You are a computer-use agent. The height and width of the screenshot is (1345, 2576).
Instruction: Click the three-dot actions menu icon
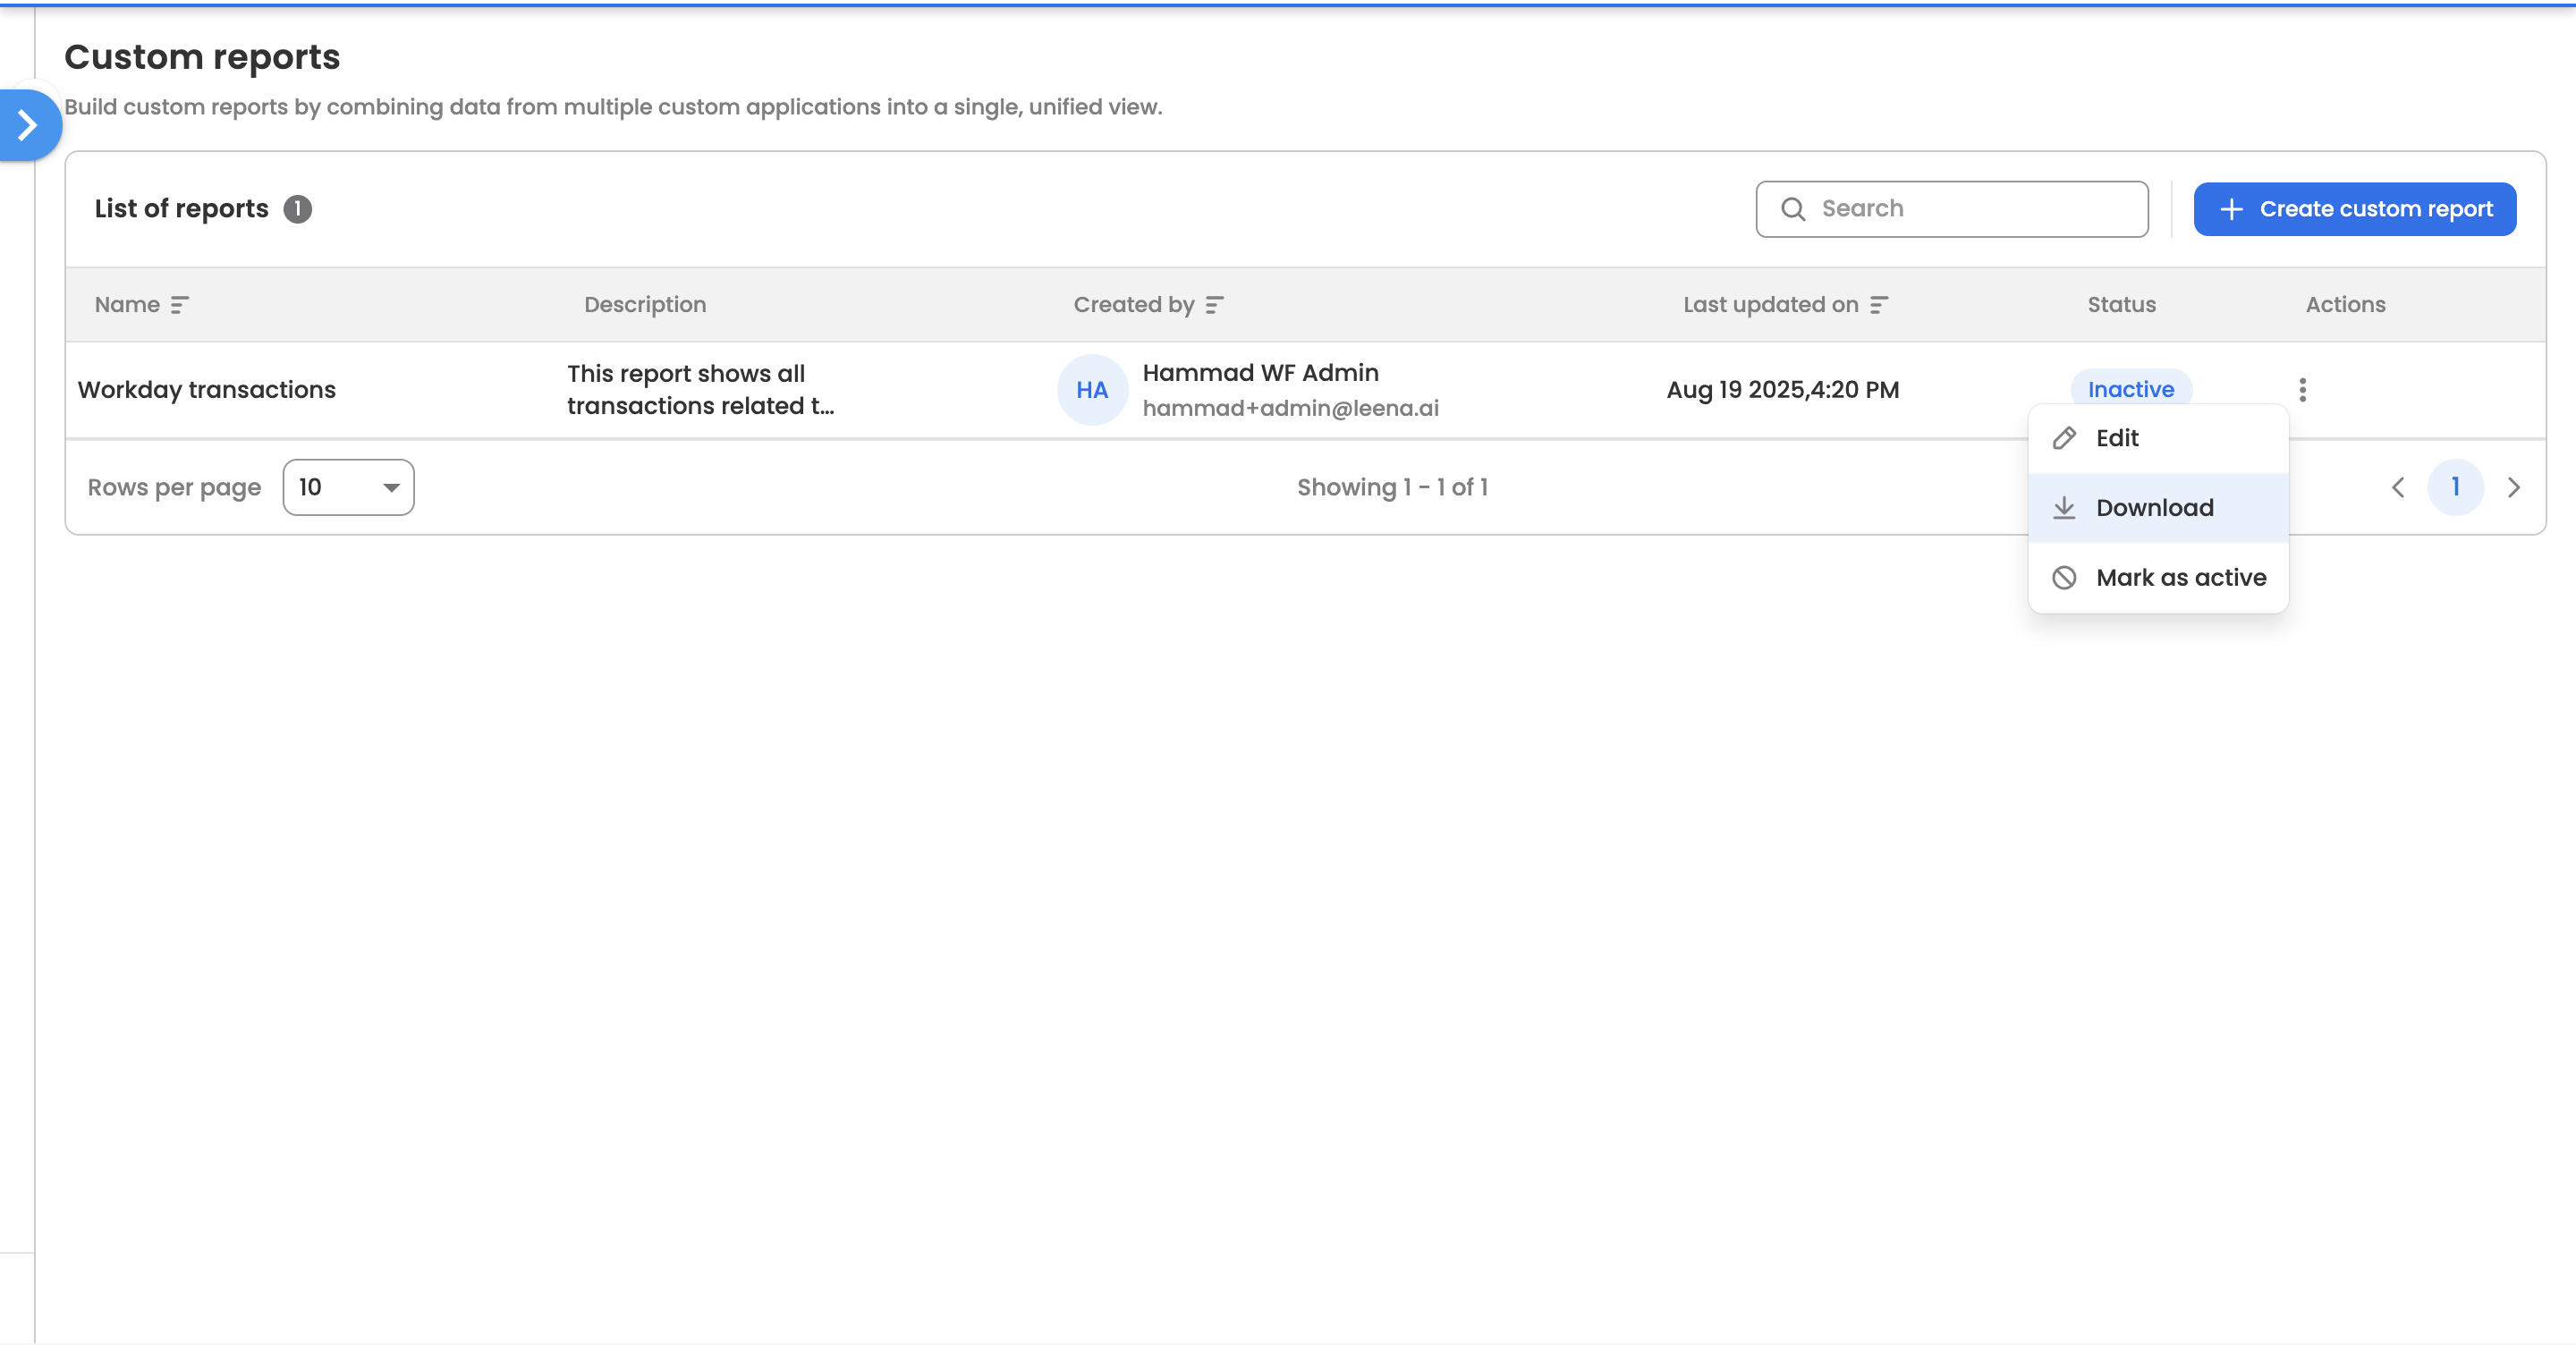coord(2302,390)
